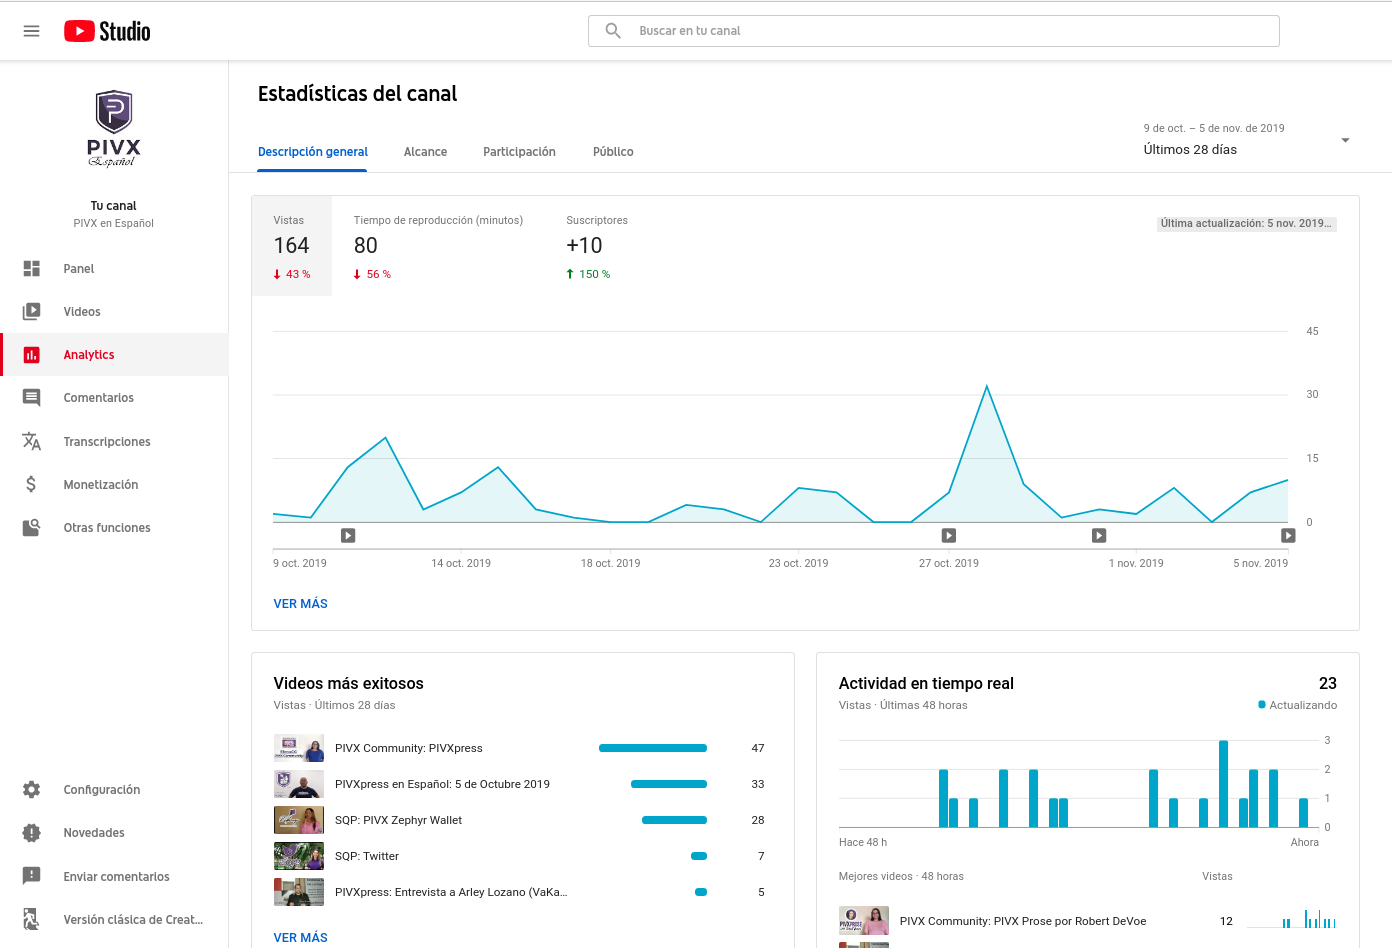The height and width of the screenshot is (948, 1392).
Task: Open the hamburger menu
Action: click(31, 31)
